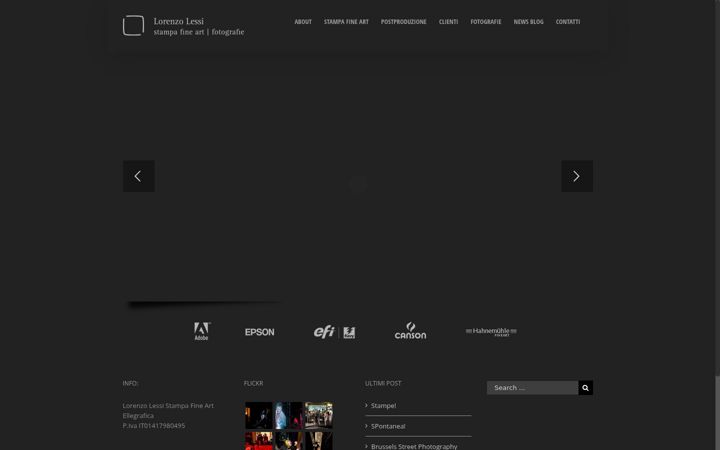Open the SPontanea! post link

(388, 426)
